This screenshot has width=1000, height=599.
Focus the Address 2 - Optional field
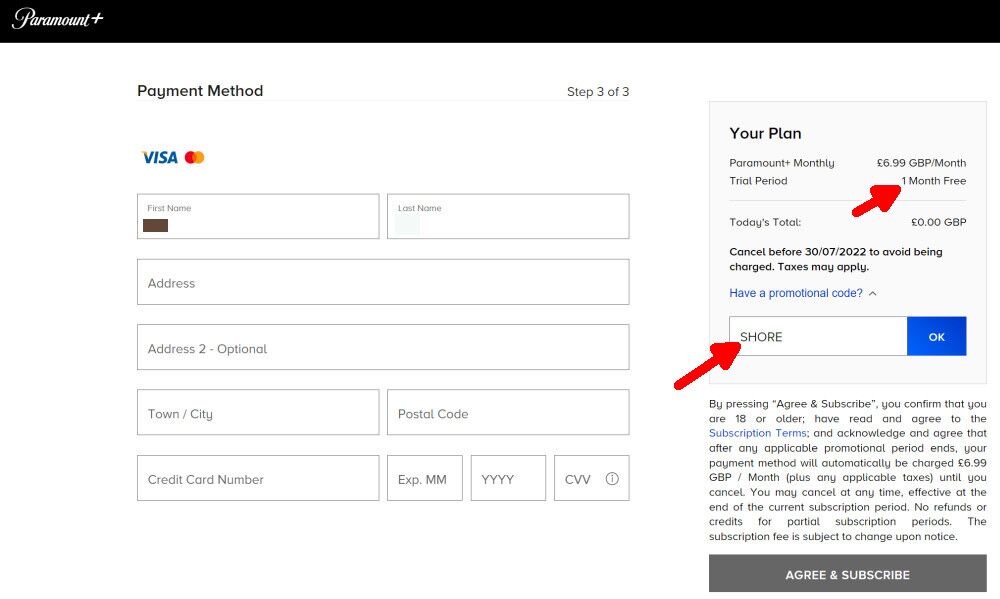(x=383, y=349)
